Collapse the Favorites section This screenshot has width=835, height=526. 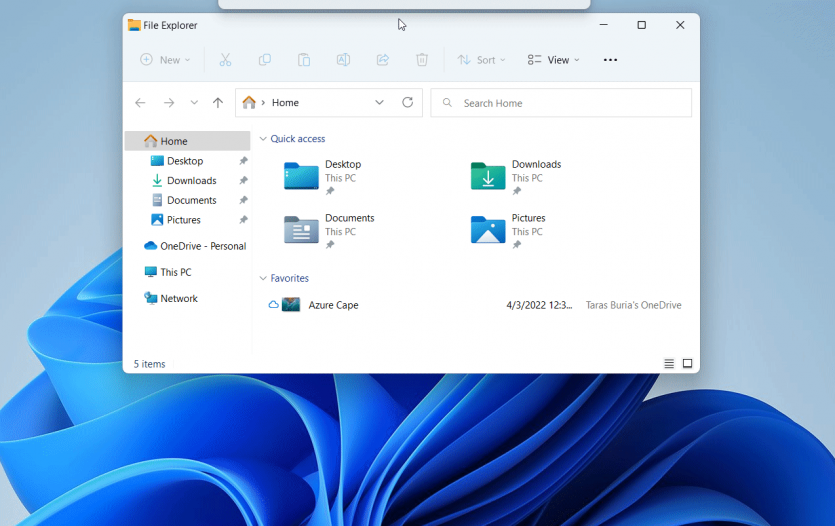coord(263,278)
